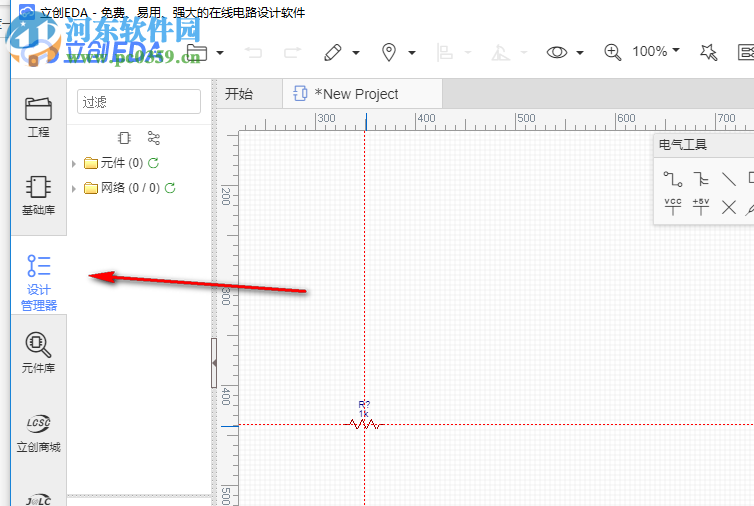Select the diagonal line tool in 电气工具
The image size is (754, 506).
click(729, 179)
